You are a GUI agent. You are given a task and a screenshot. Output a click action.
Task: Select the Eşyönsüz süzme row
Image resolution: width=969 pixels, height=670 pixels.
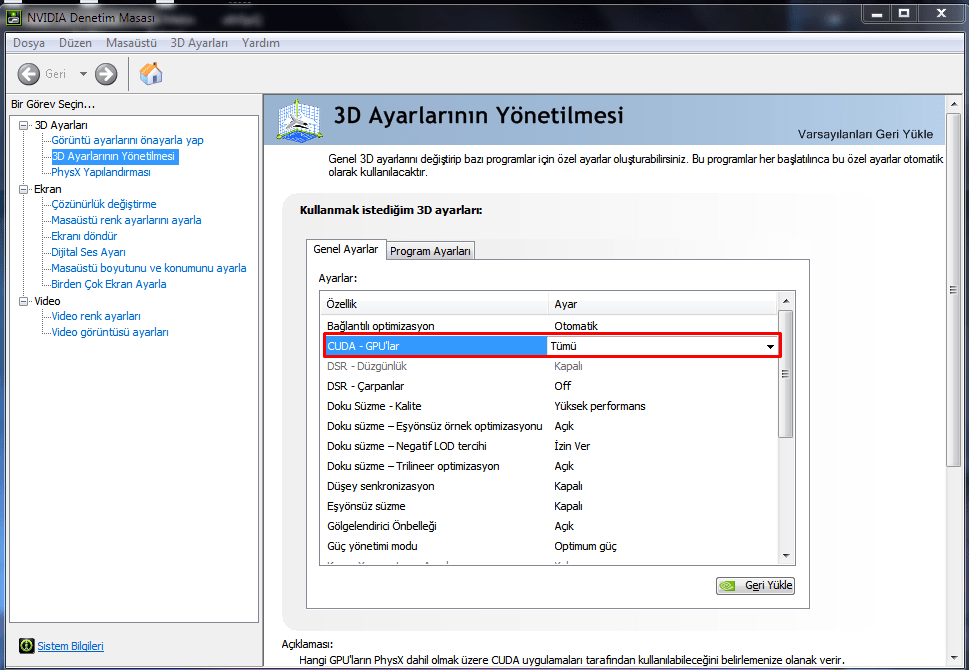click(x=549, y=506)
